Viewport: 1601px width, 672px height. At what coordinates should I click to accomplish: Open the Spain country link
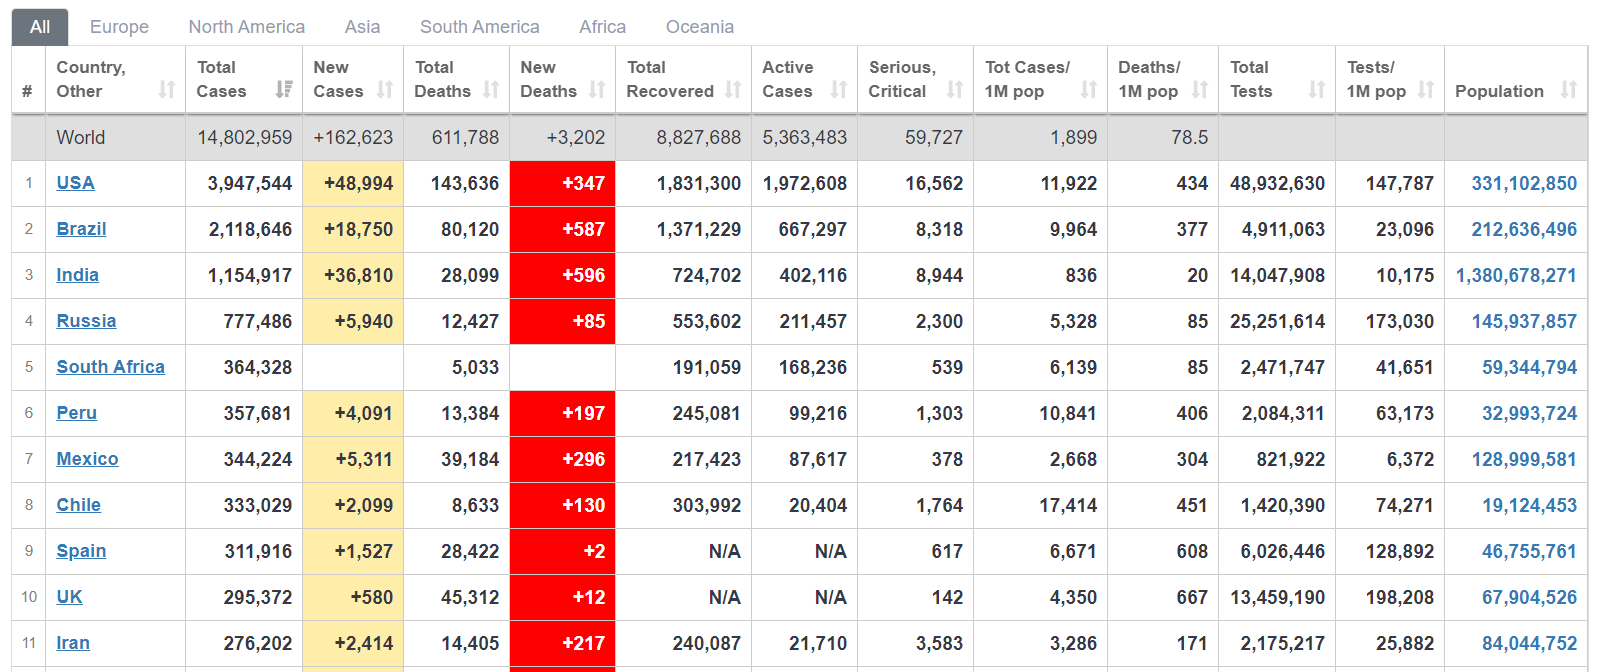point(81,551)
